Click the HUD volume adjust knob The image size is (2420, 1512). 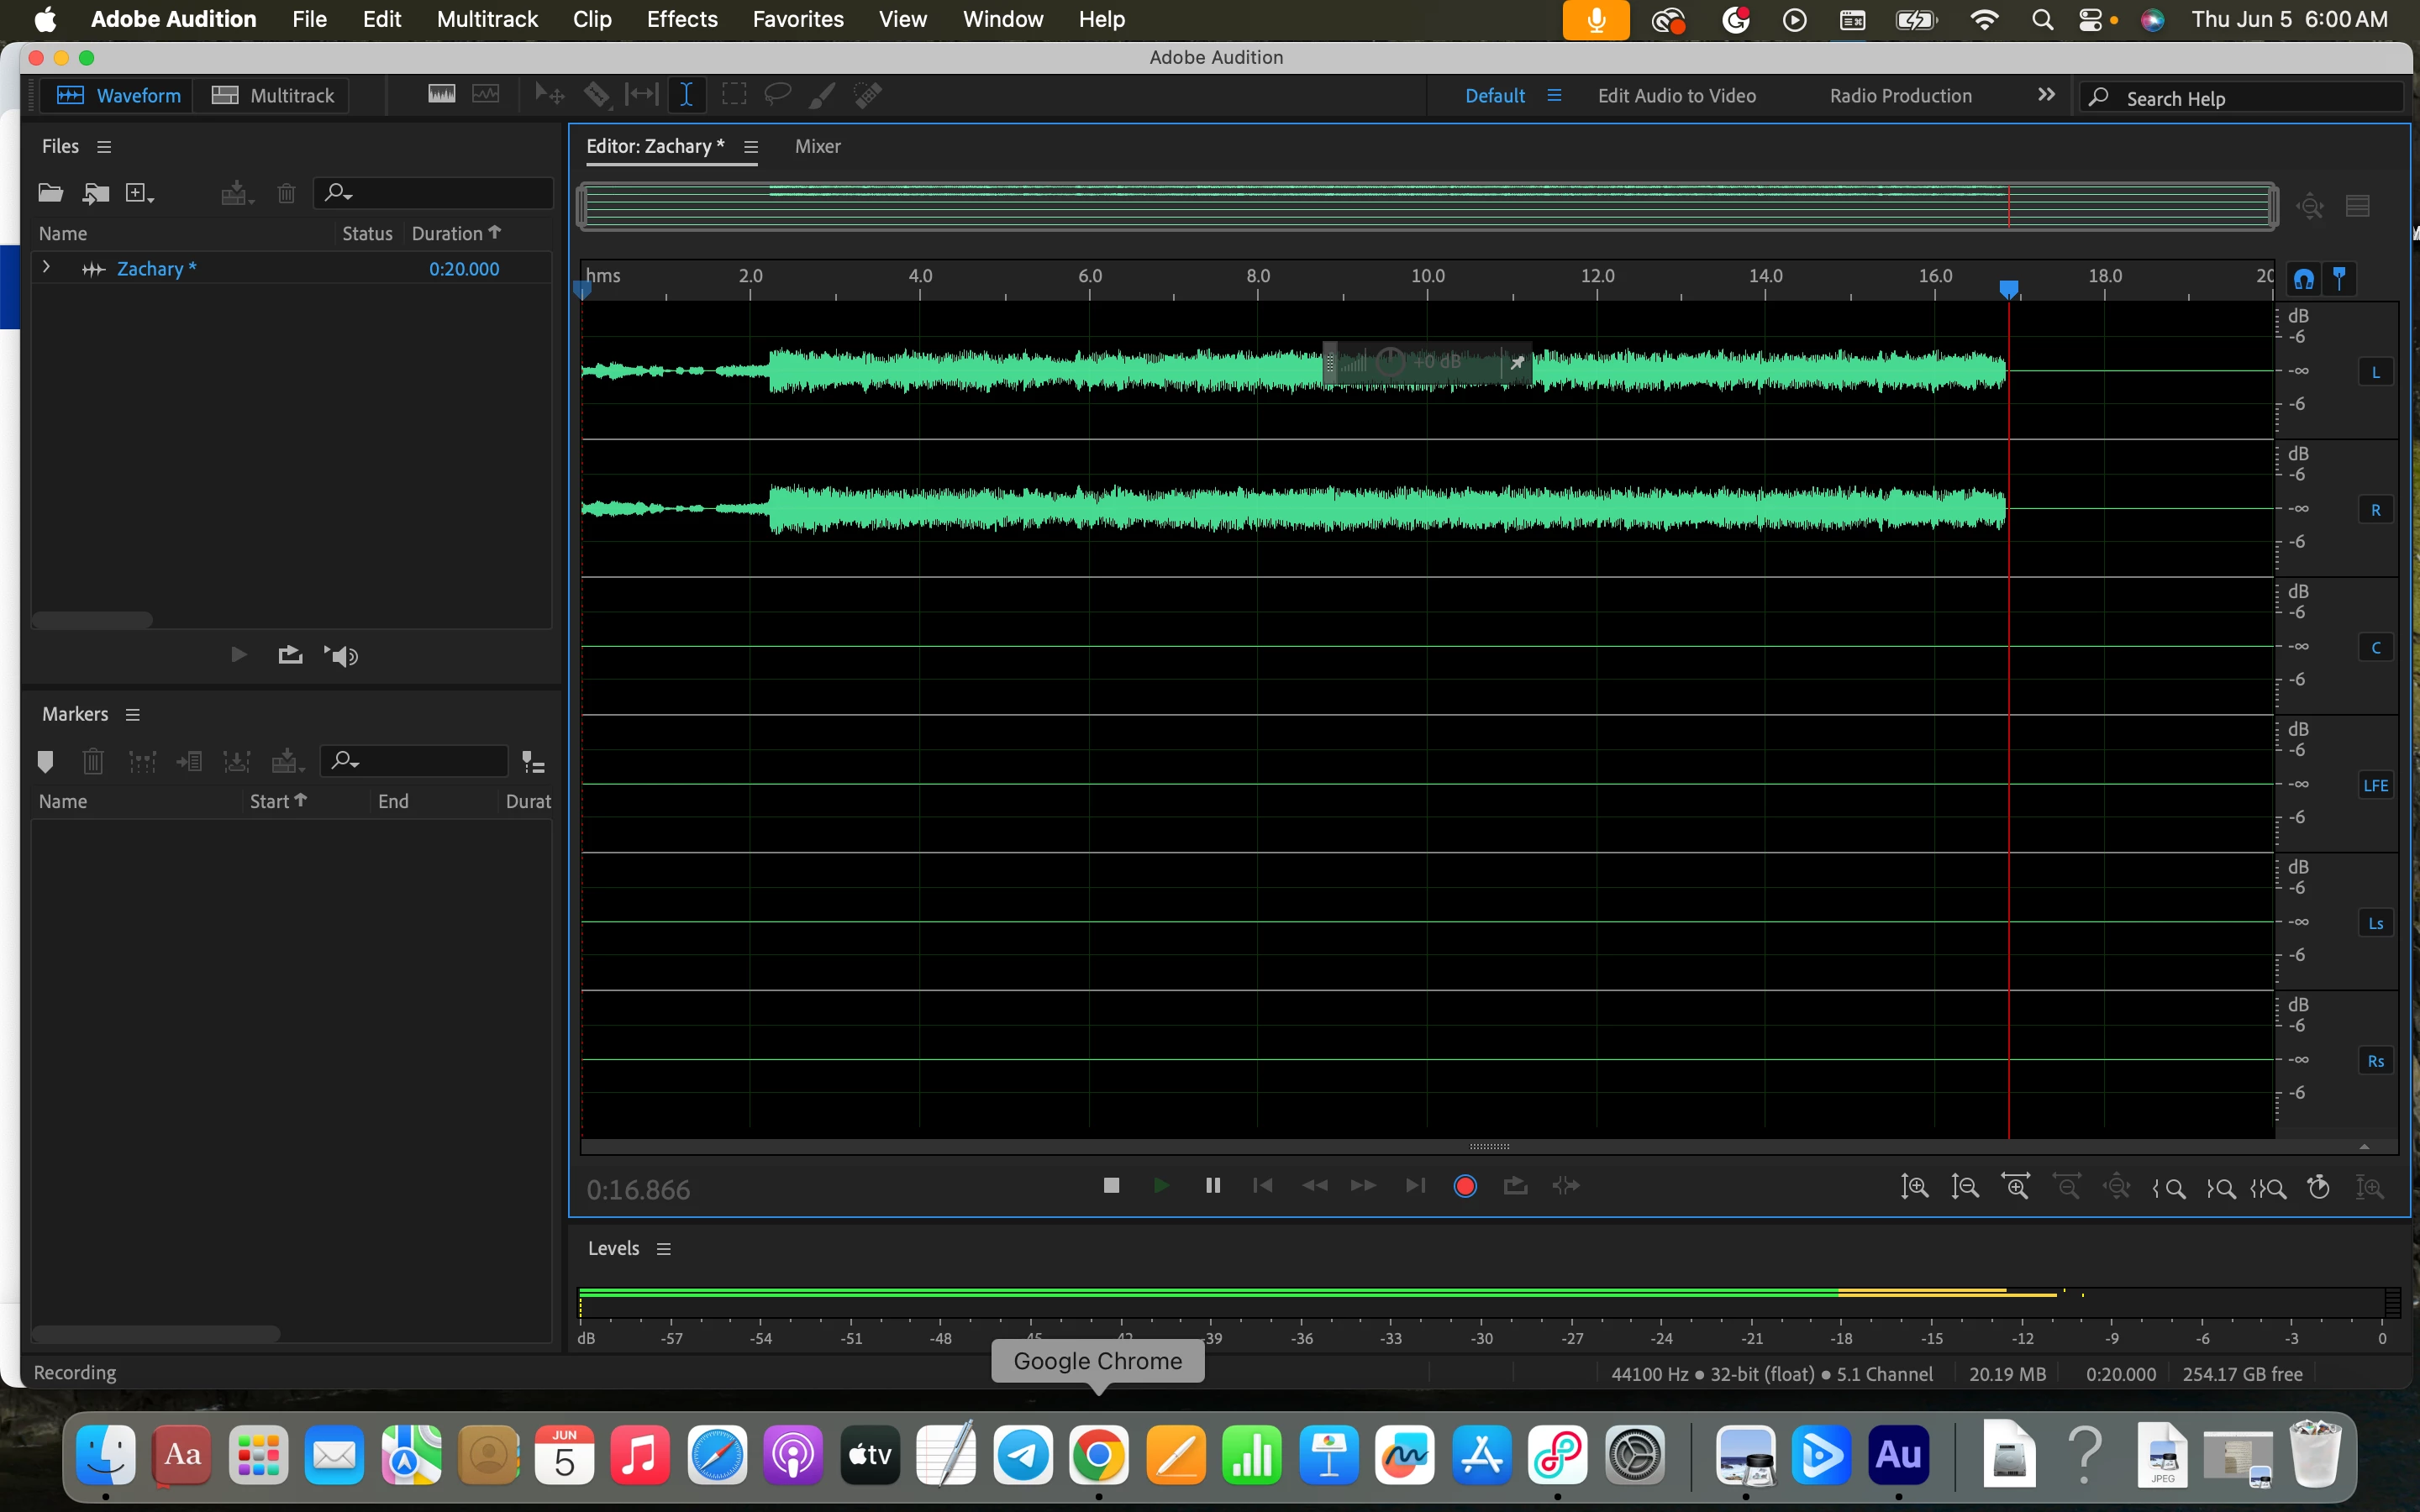click(1390, 362)
